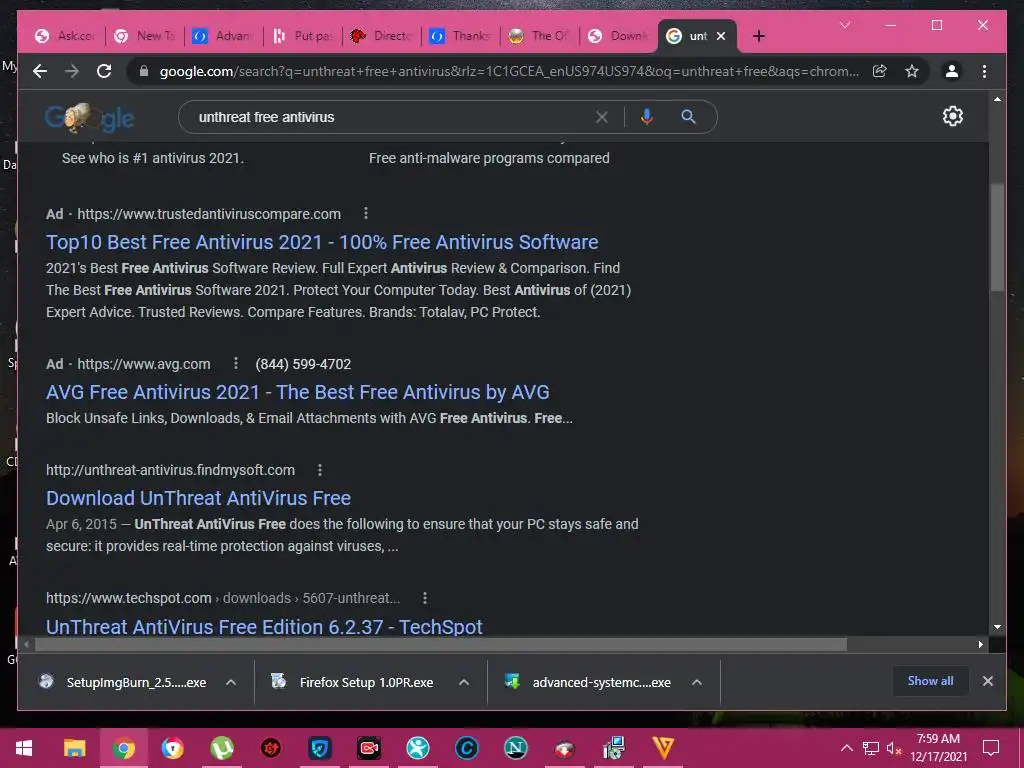Image resolution: width=1024 pixels, height=768 pixels.
Task: Start a voice search with the microphone
Action: tap(647, 117)
